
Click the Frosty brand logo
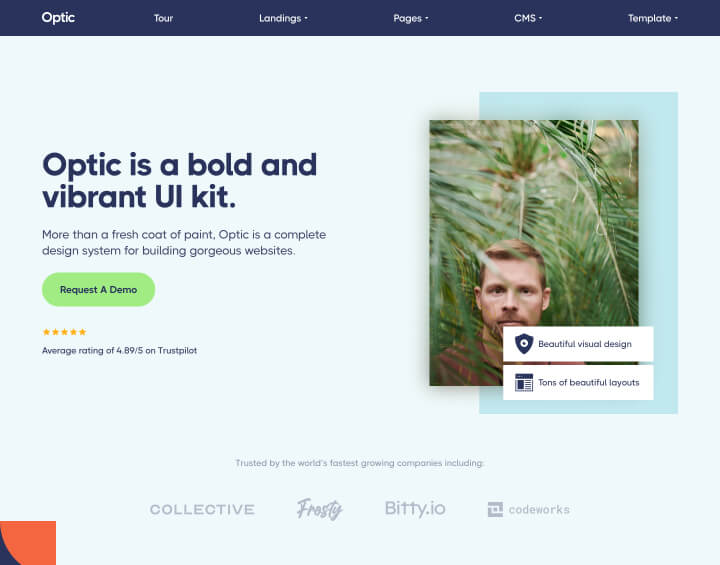click(x=320, y=509)
